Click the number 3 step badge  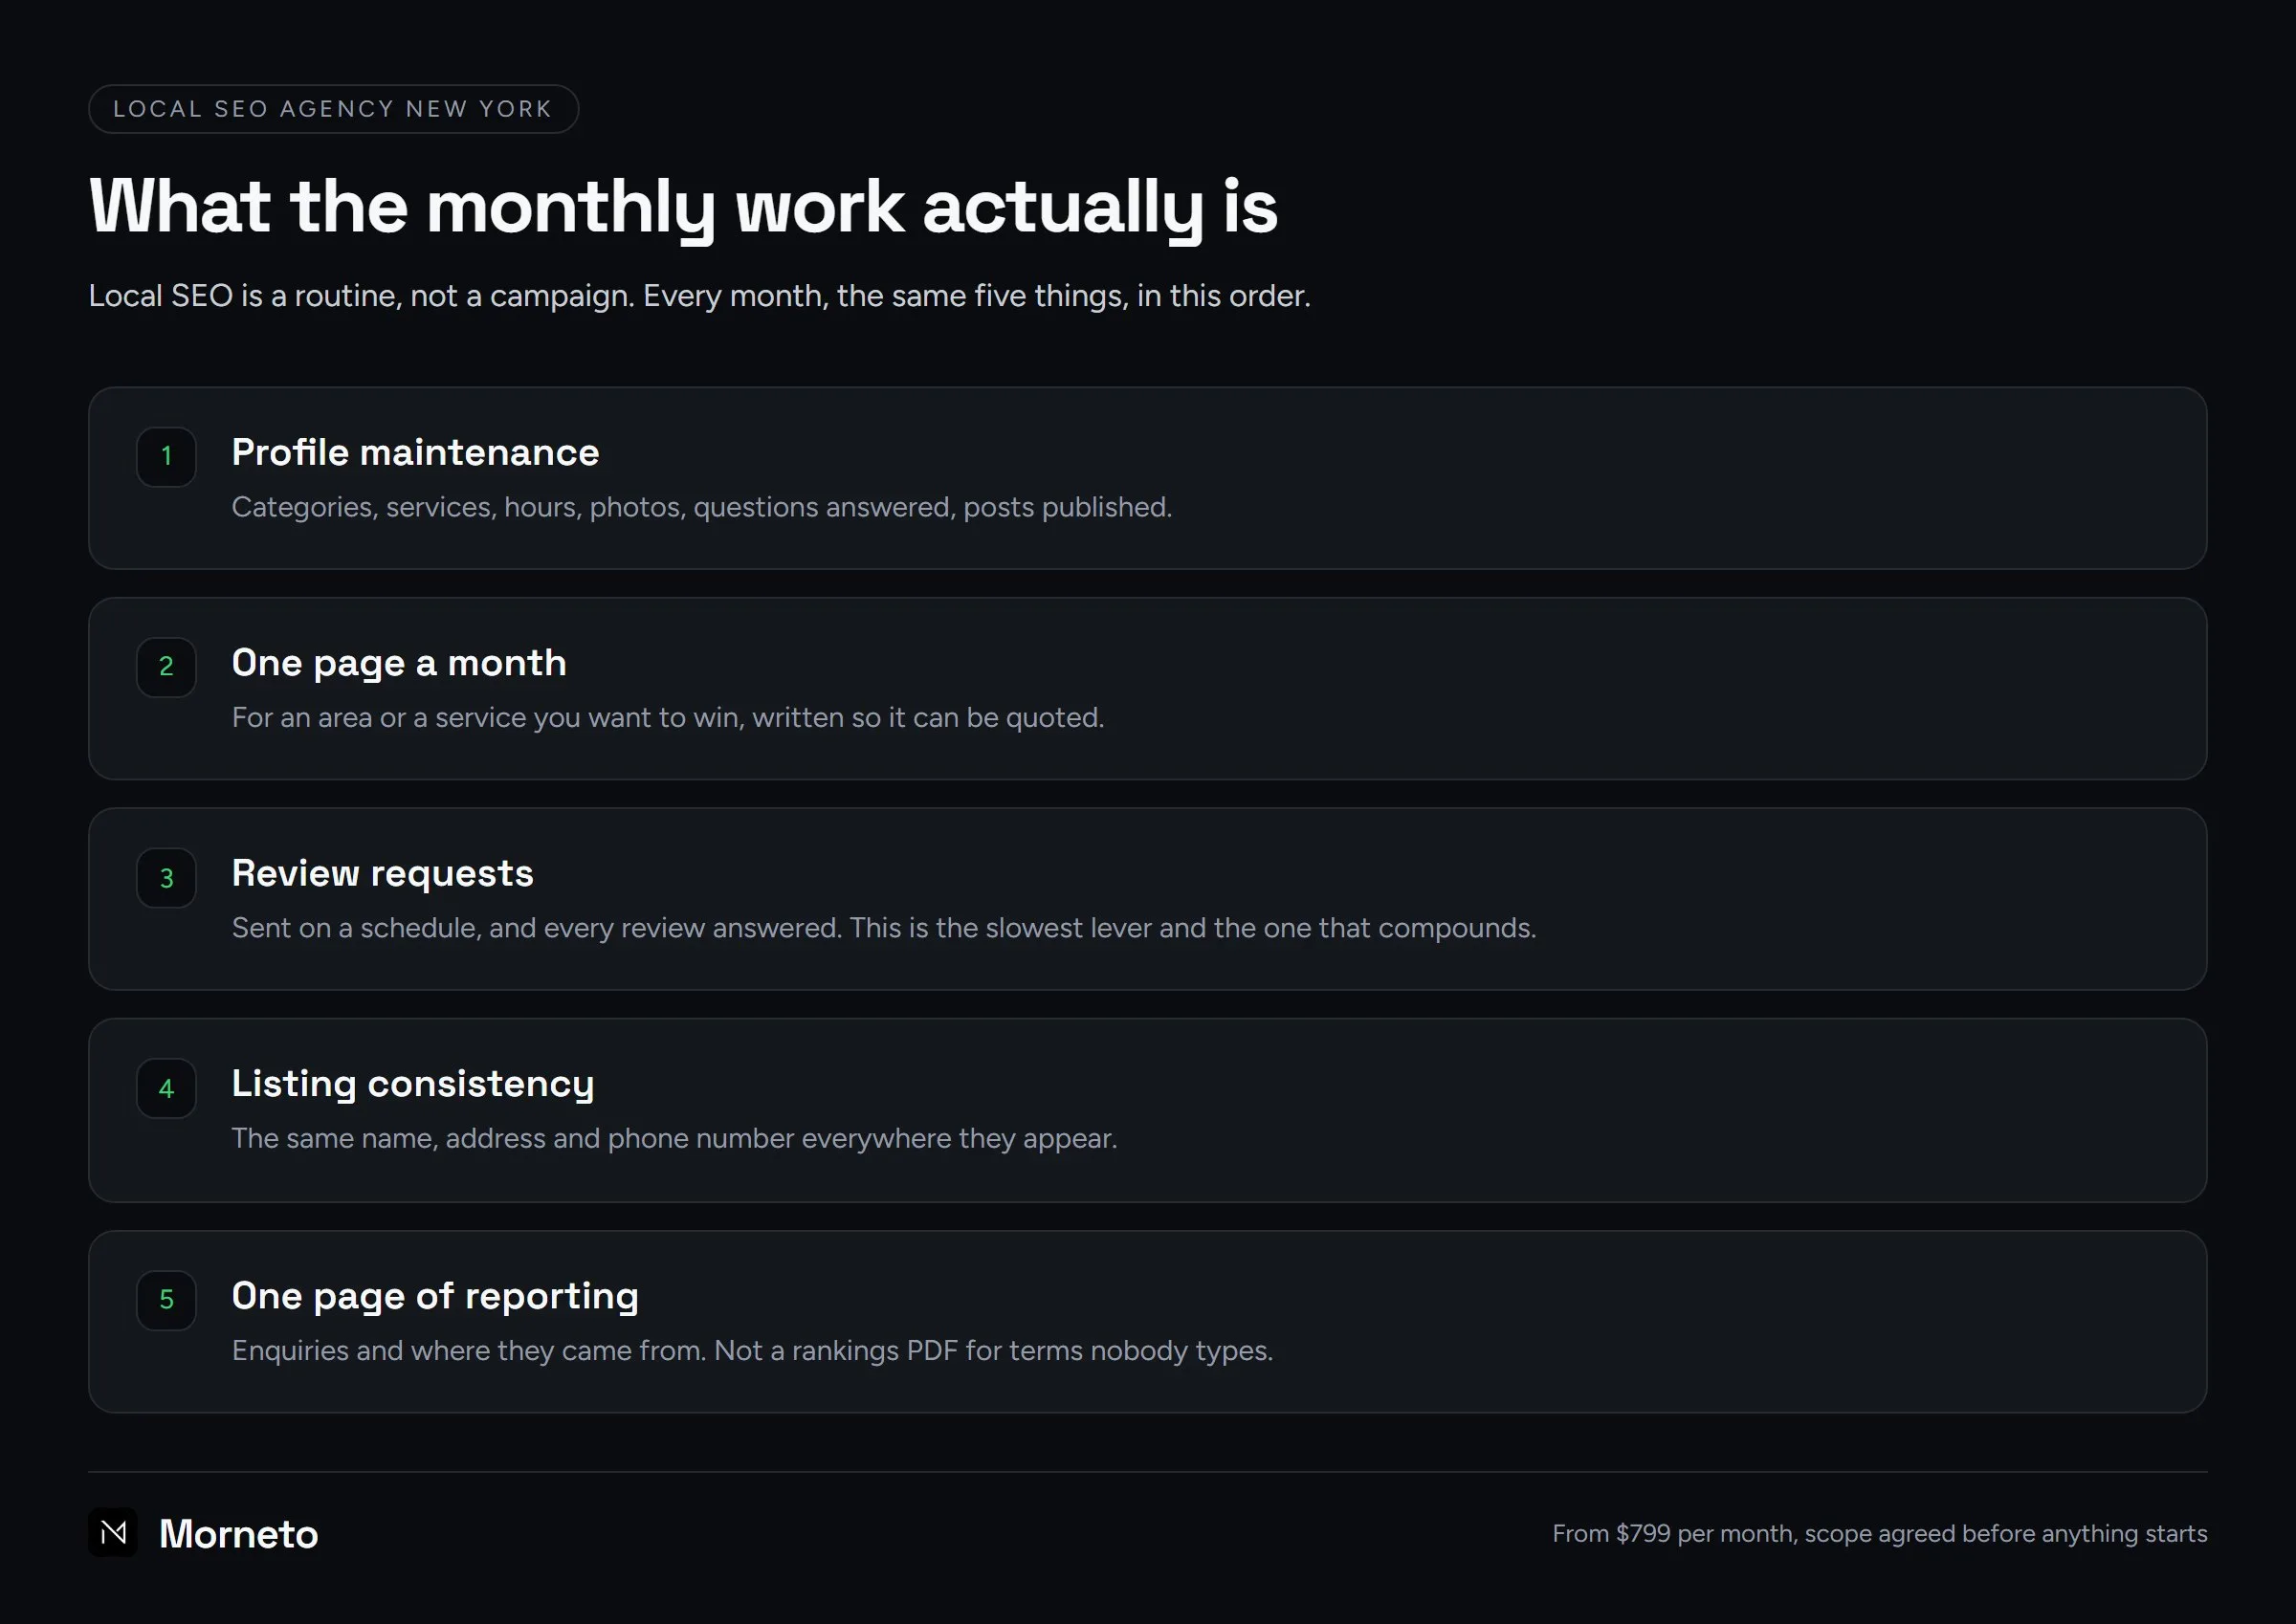[x=166, y=878]
